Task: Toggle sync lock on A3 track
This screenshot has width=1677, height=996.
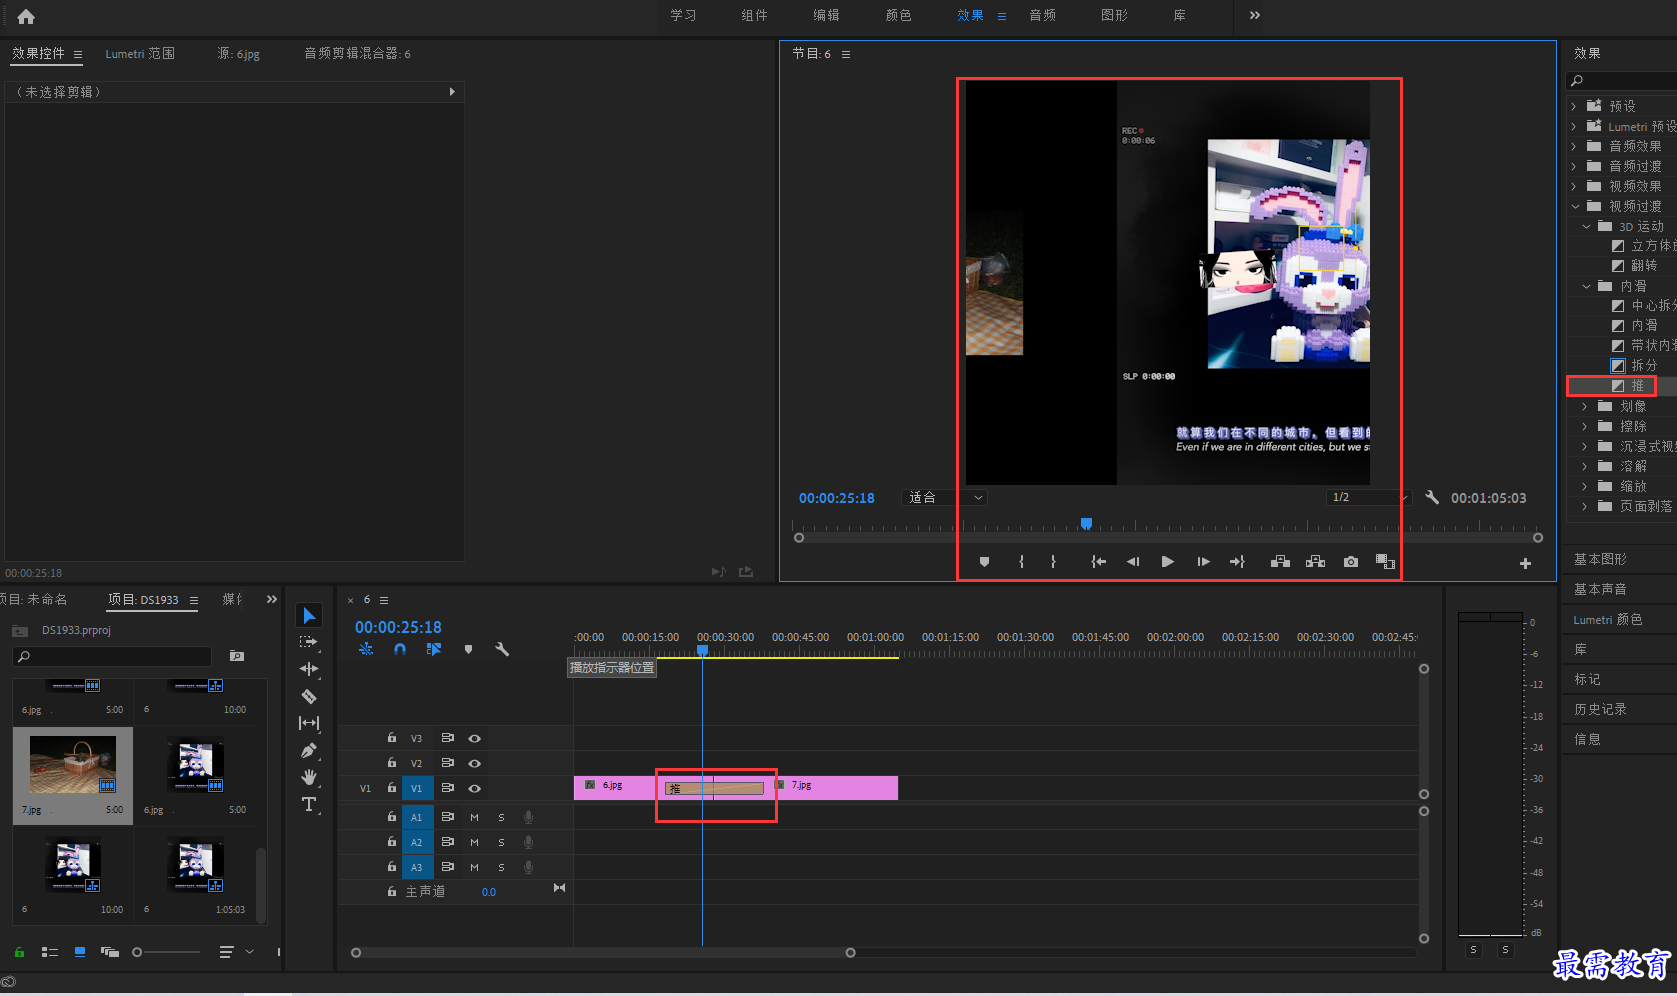Action: click(448, 867)
